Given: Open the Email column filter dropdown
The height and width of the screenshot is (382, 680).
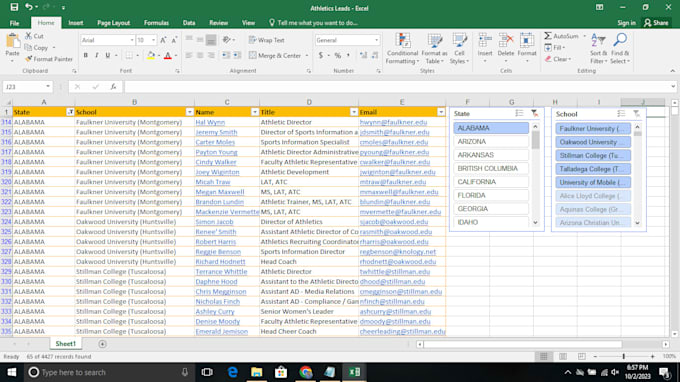Looking at the screenshot, I should click(x=441, y=112).
